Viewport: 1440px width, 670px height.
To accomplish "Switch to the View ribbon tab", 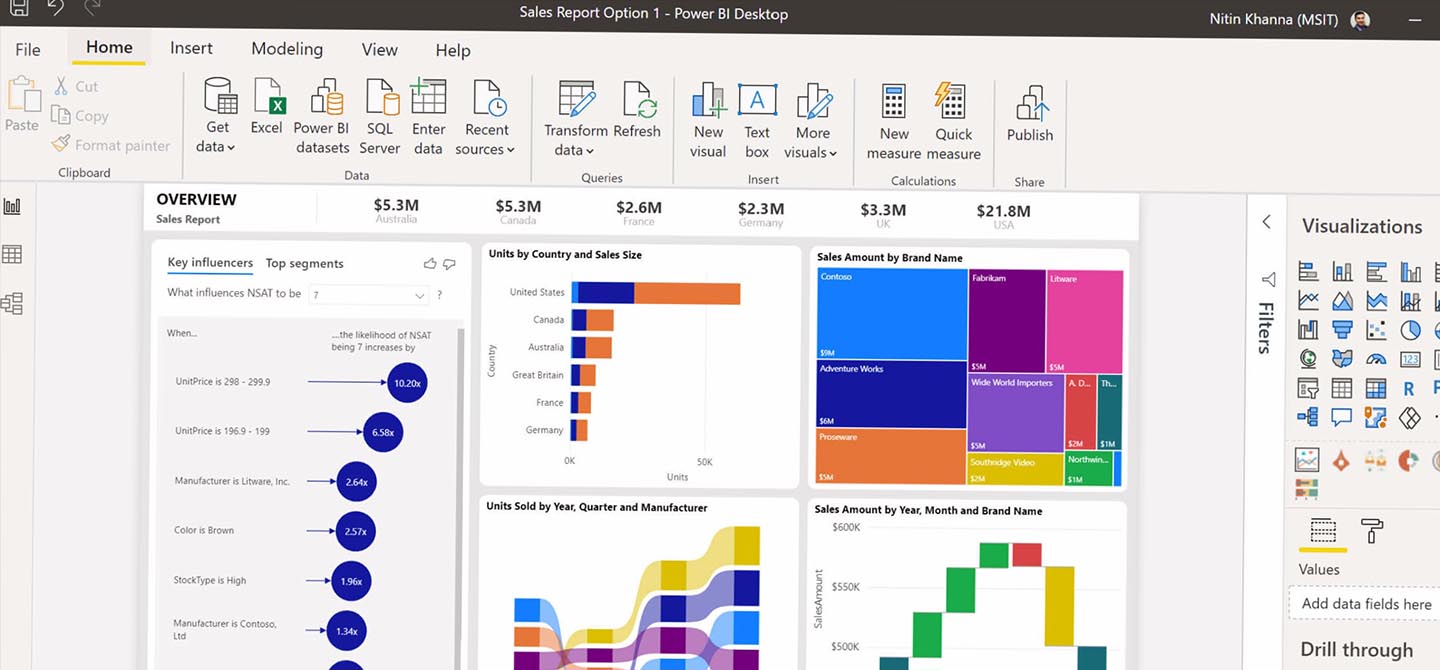I will tap(379, 49).
